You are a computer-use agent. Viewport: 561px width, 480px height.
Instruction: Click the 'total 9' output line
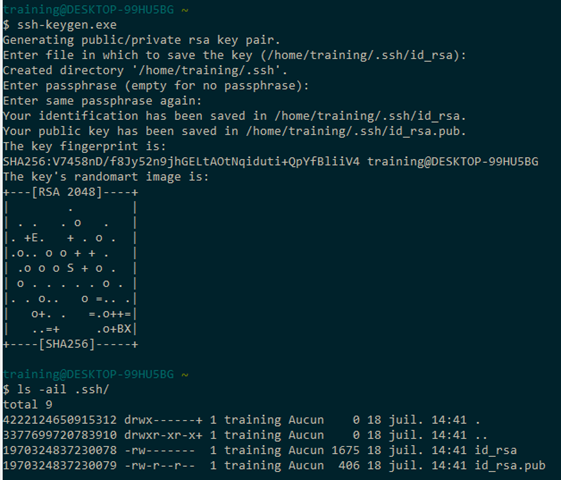point(28,405)
